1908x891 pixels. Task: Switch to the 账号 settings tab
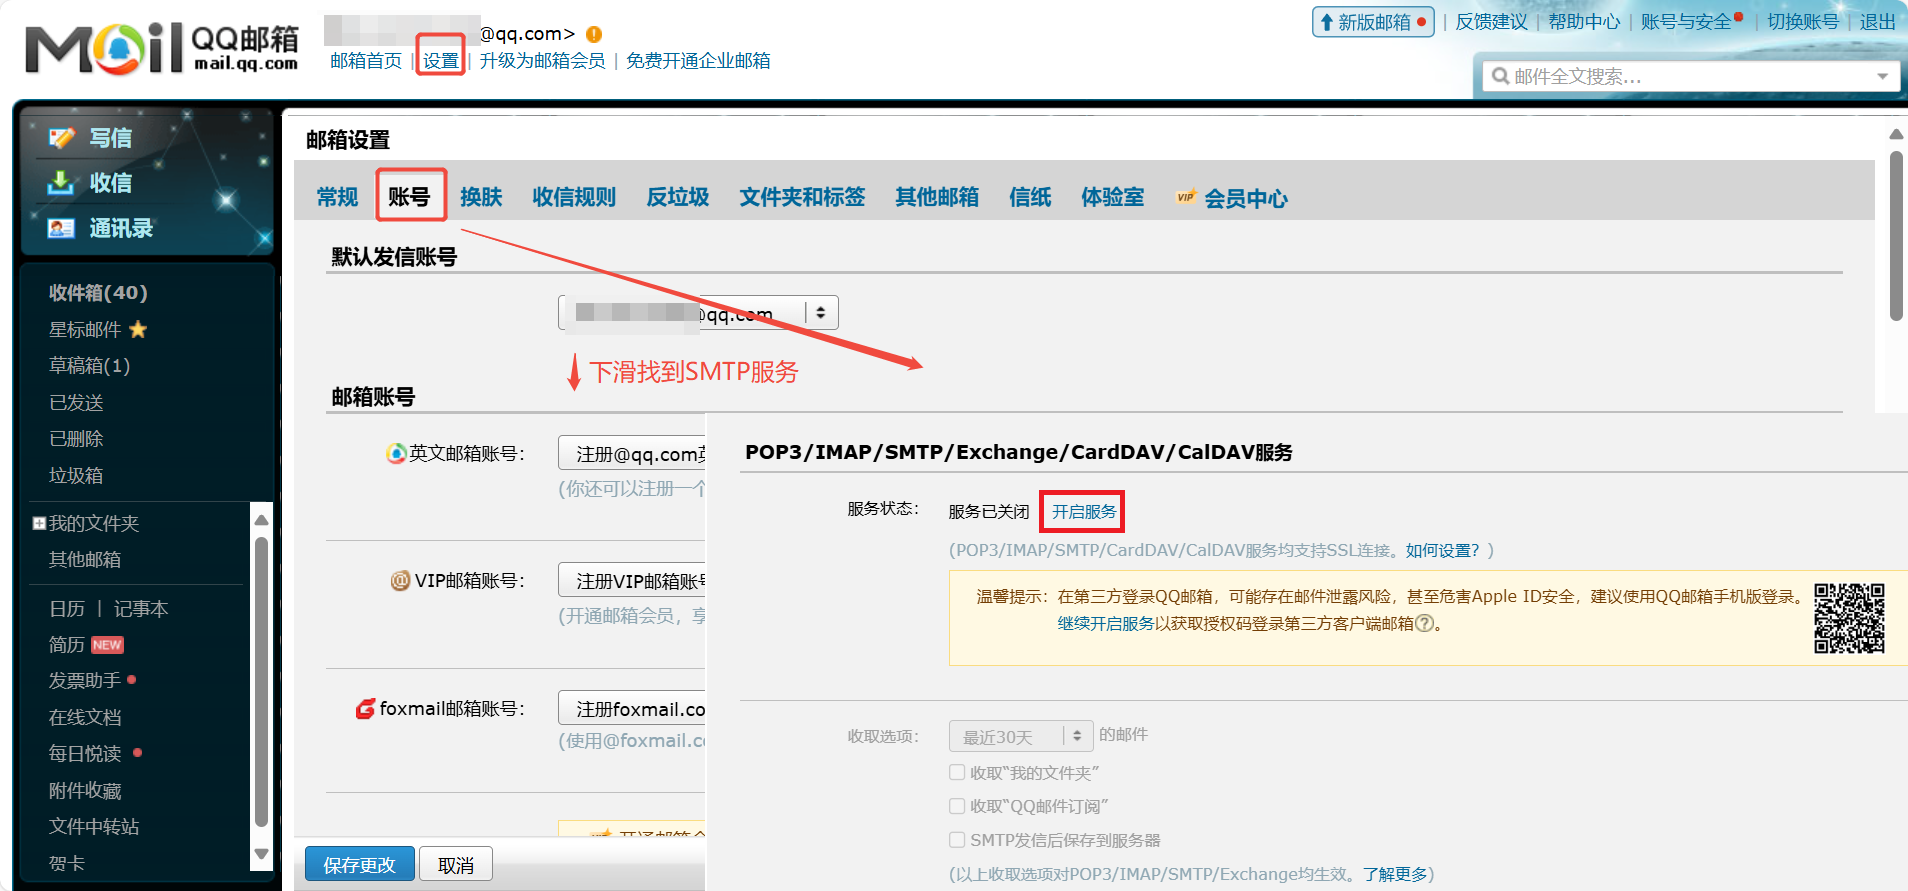click(x=410, y=196)
